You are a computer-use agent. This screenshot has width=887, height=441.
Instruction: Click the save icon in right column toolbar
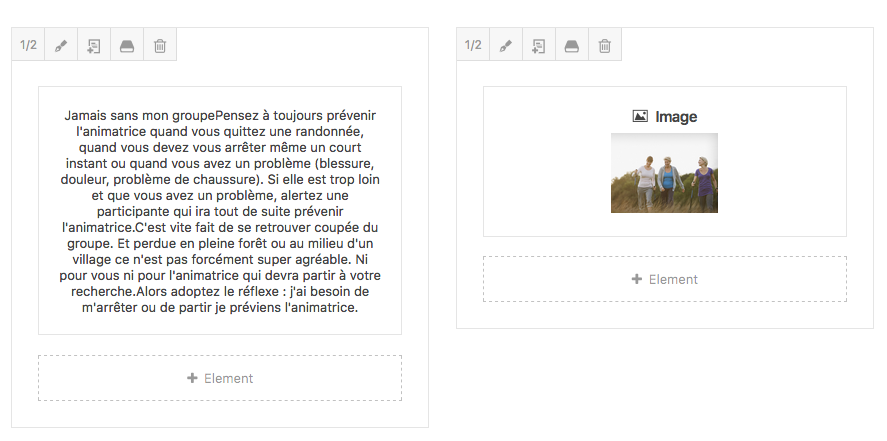[x=572, y=46]
